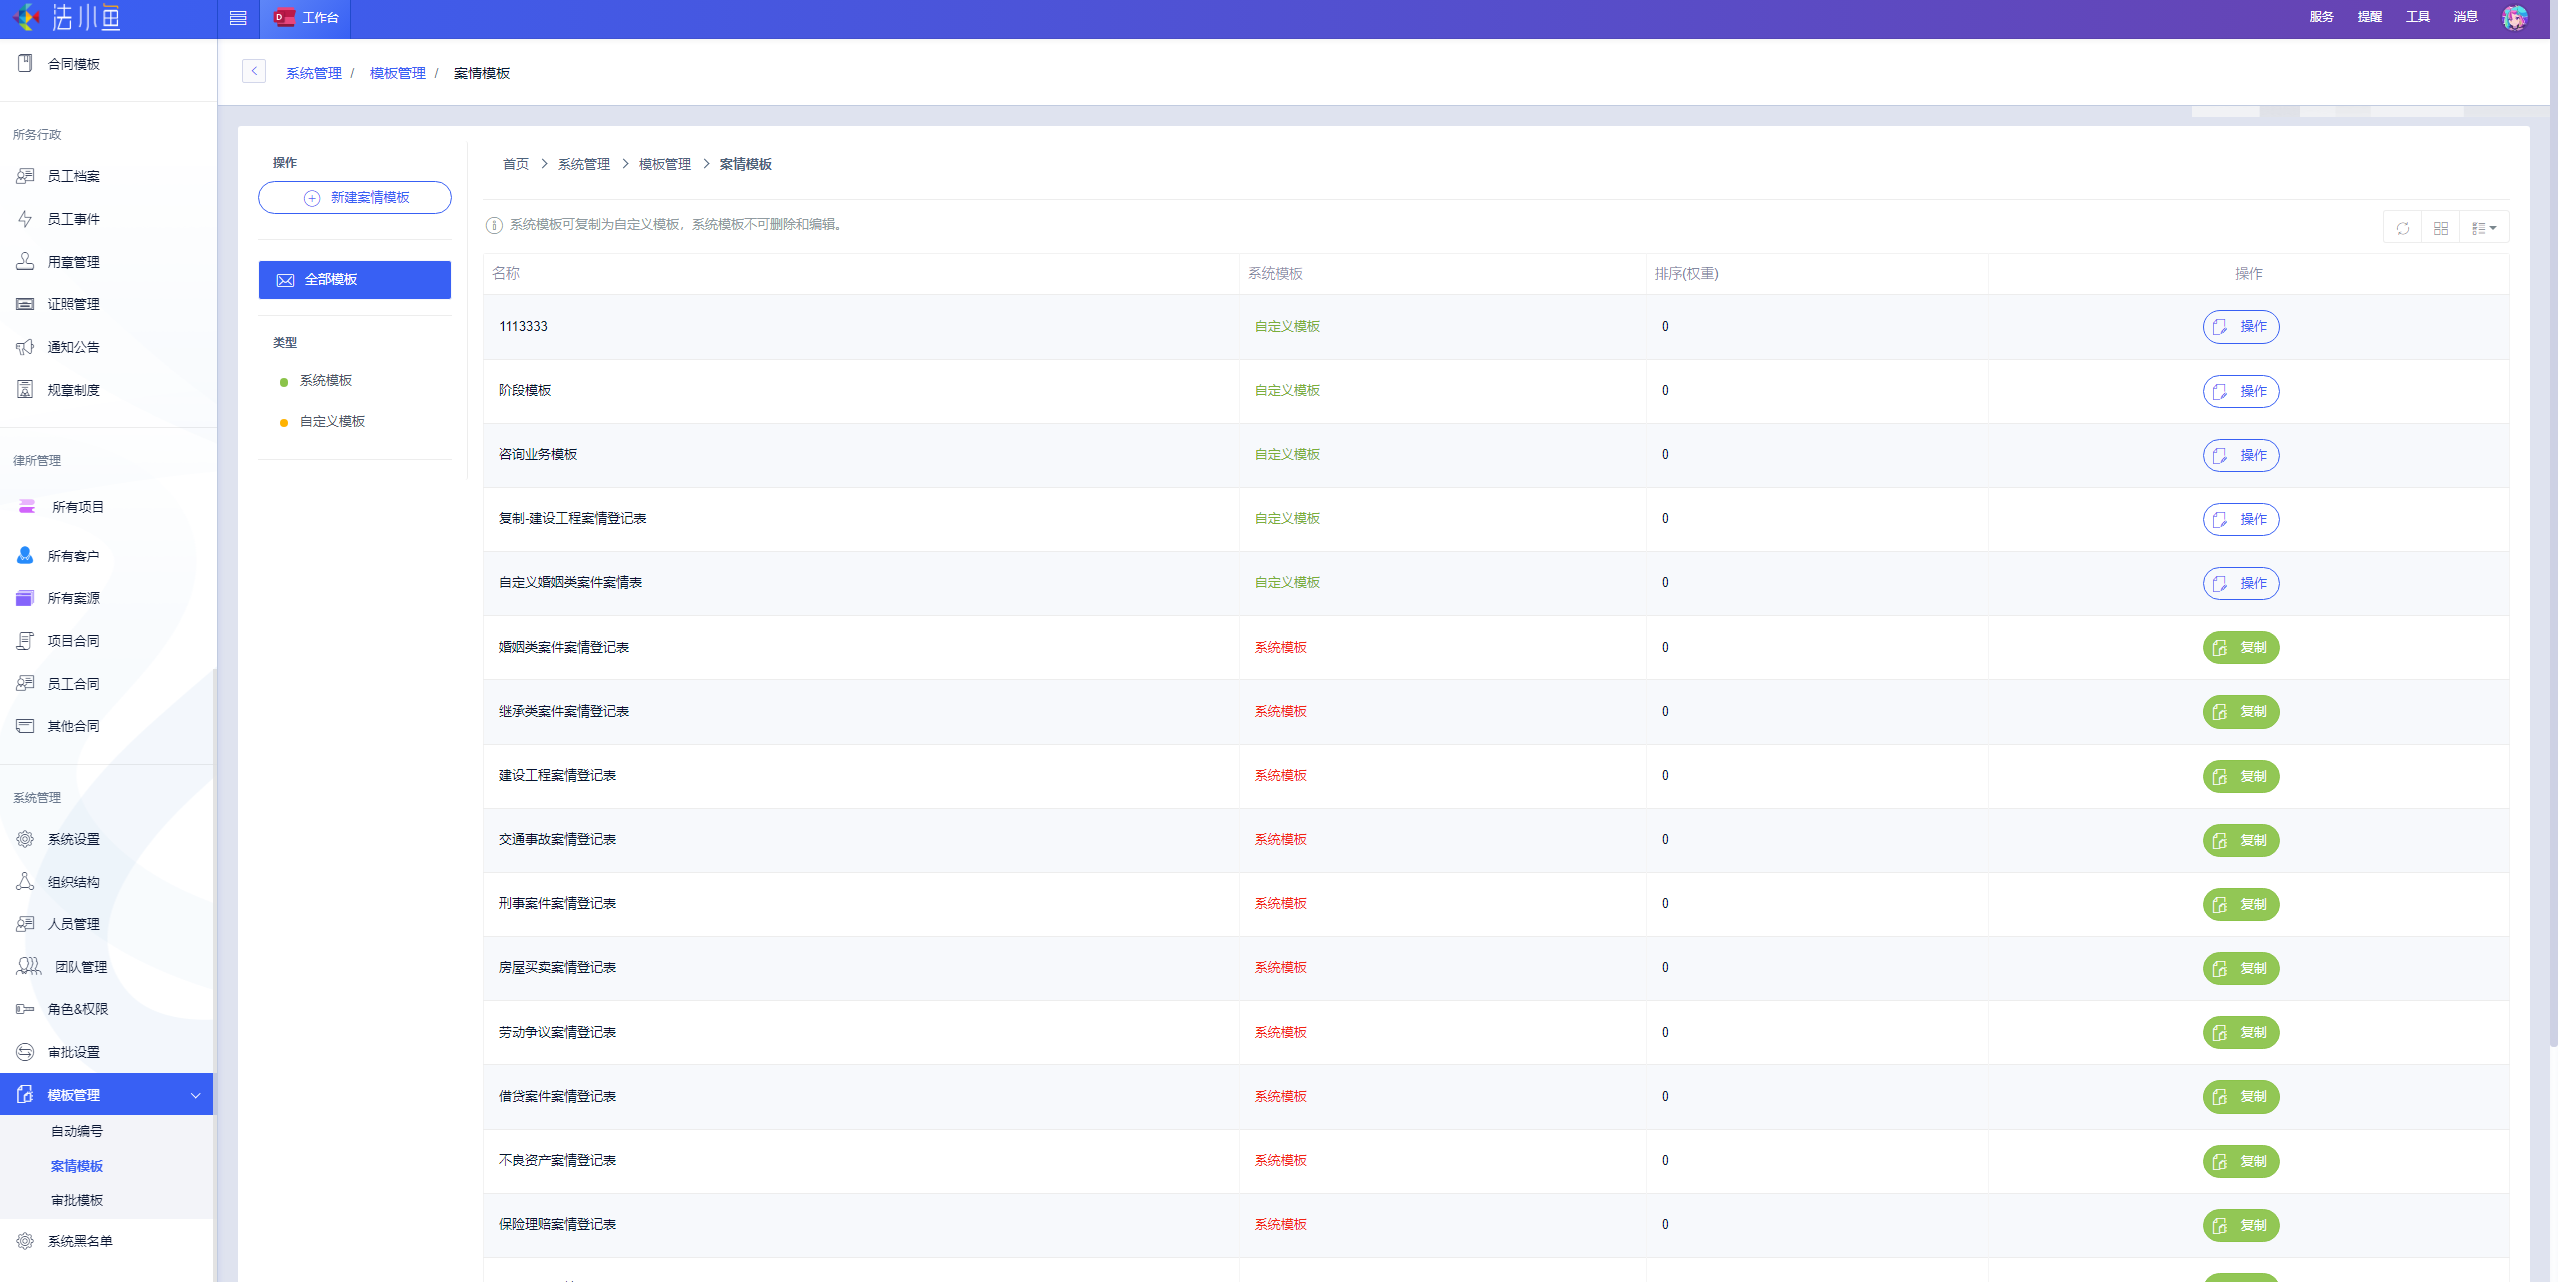Image resolution: width=2558 pixels, height=1282 pixels.
Task: Click the back arrow in breadcrumb bar
Action: [254, 71]
